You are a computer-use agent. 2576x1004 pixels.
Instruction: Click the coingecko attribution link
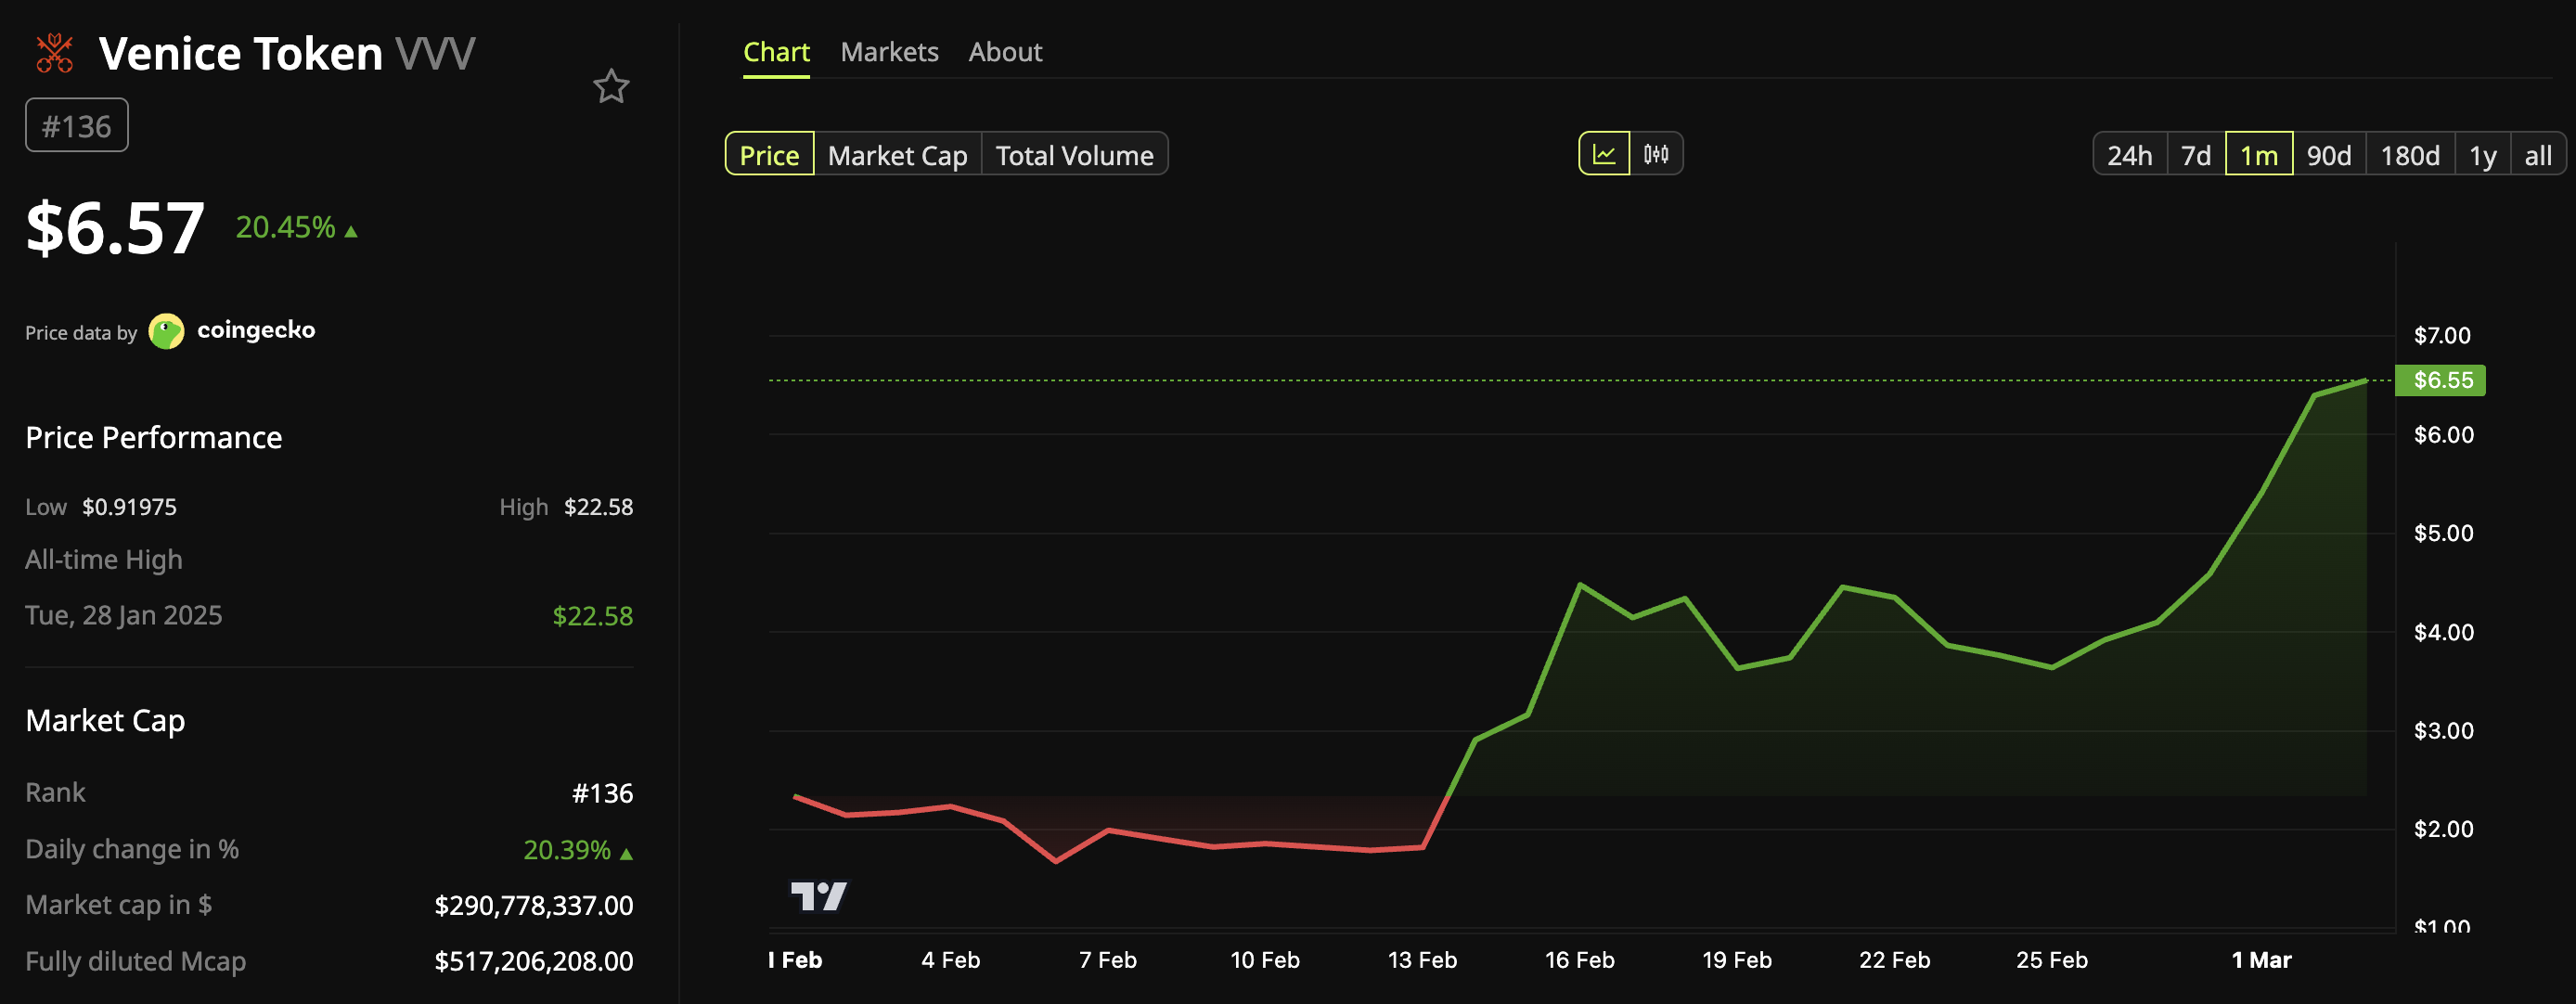click(x=256, y=330)
